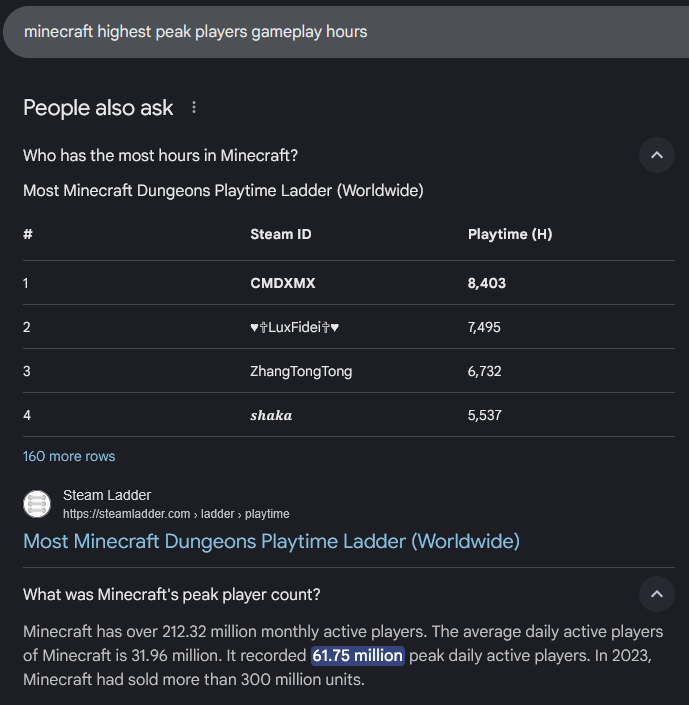Click the shaka Steam ID cell
Screen dimensions: 689x705
pyautogui.click(x=271, y=415)
